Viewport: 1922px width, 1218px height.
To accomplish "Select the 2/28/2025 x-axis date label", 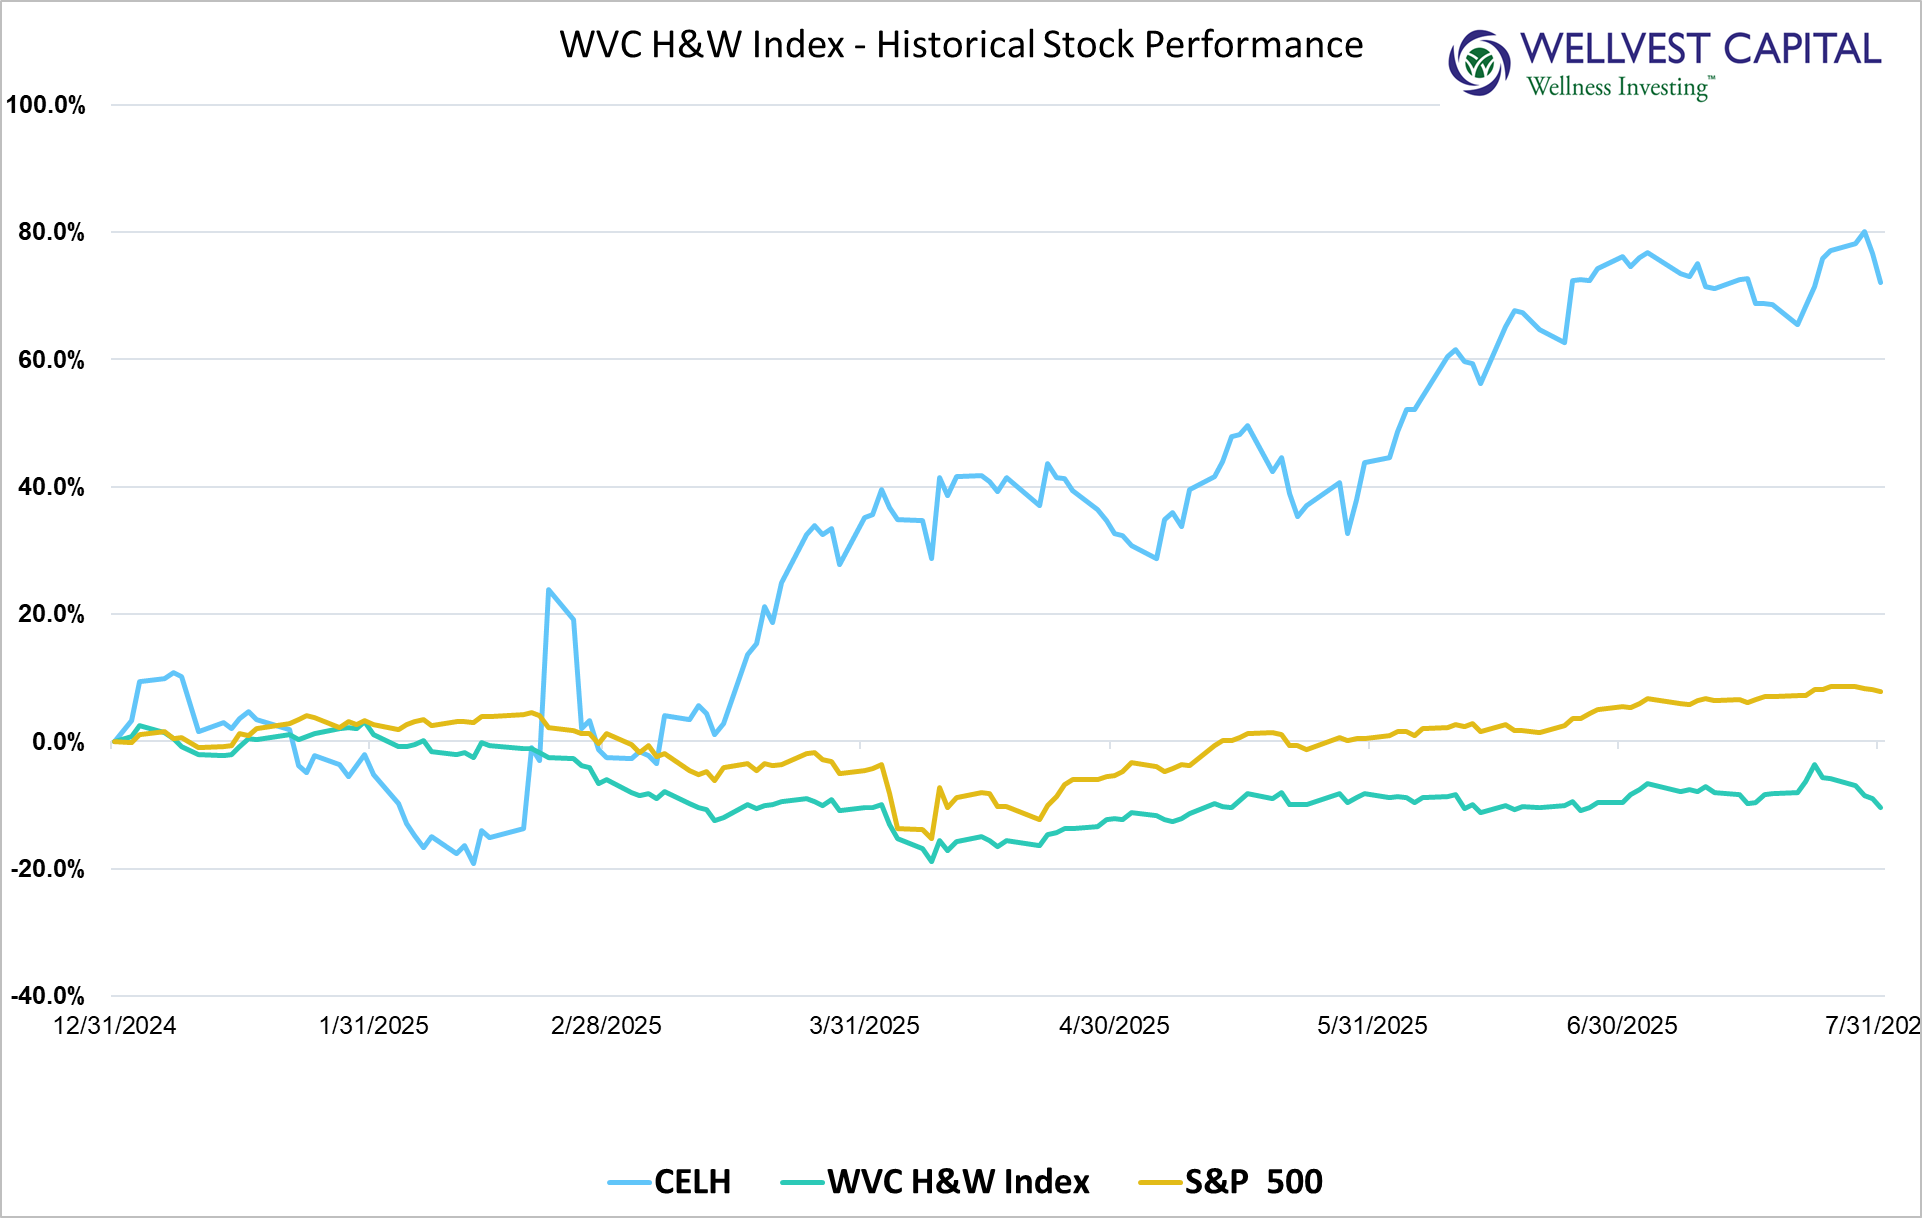I will pyautogui.click(x=606, y=1025).
